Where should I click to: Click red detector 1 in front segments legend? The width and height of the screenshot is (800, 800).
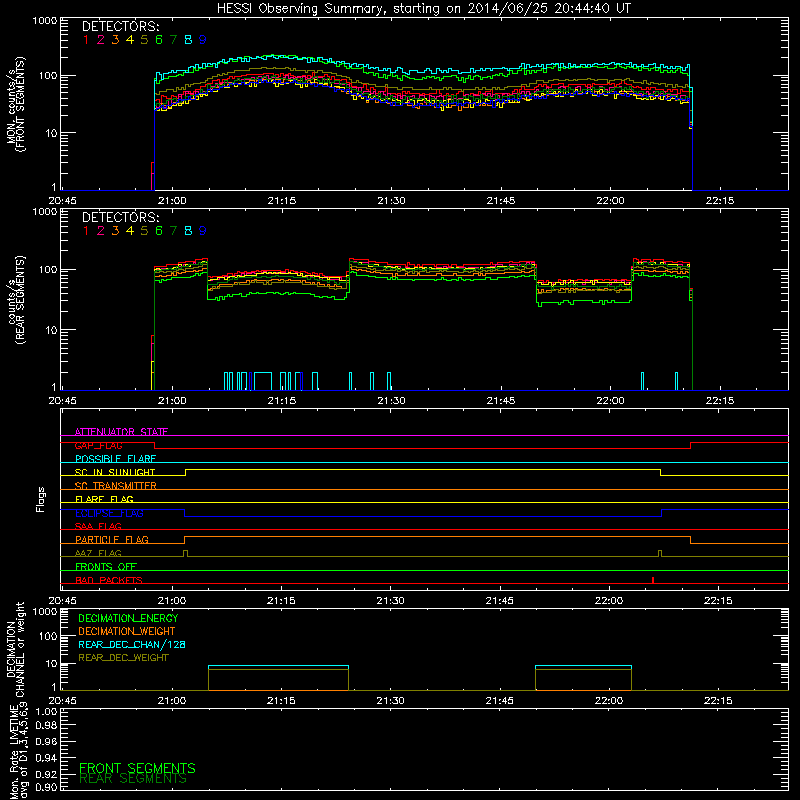click(x=86, y=39)
